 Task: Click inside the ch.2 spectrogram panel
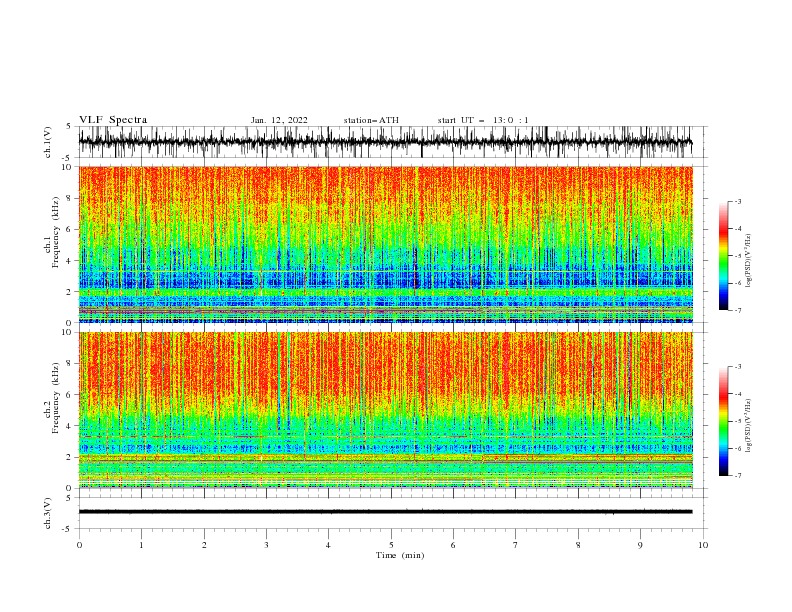click(385, 410)
